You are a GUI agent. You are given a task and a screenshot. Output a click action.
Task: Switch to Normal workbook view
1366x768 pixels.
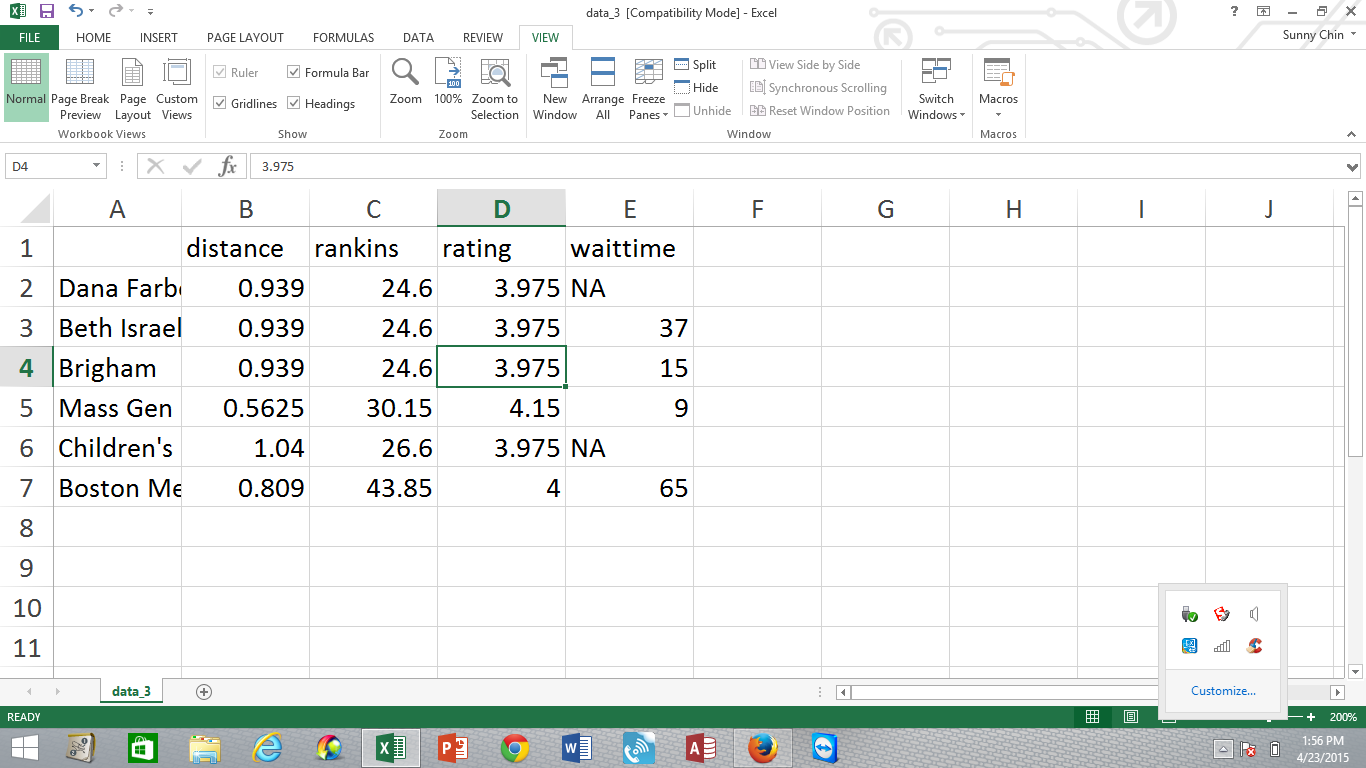(x=26, y=87)
